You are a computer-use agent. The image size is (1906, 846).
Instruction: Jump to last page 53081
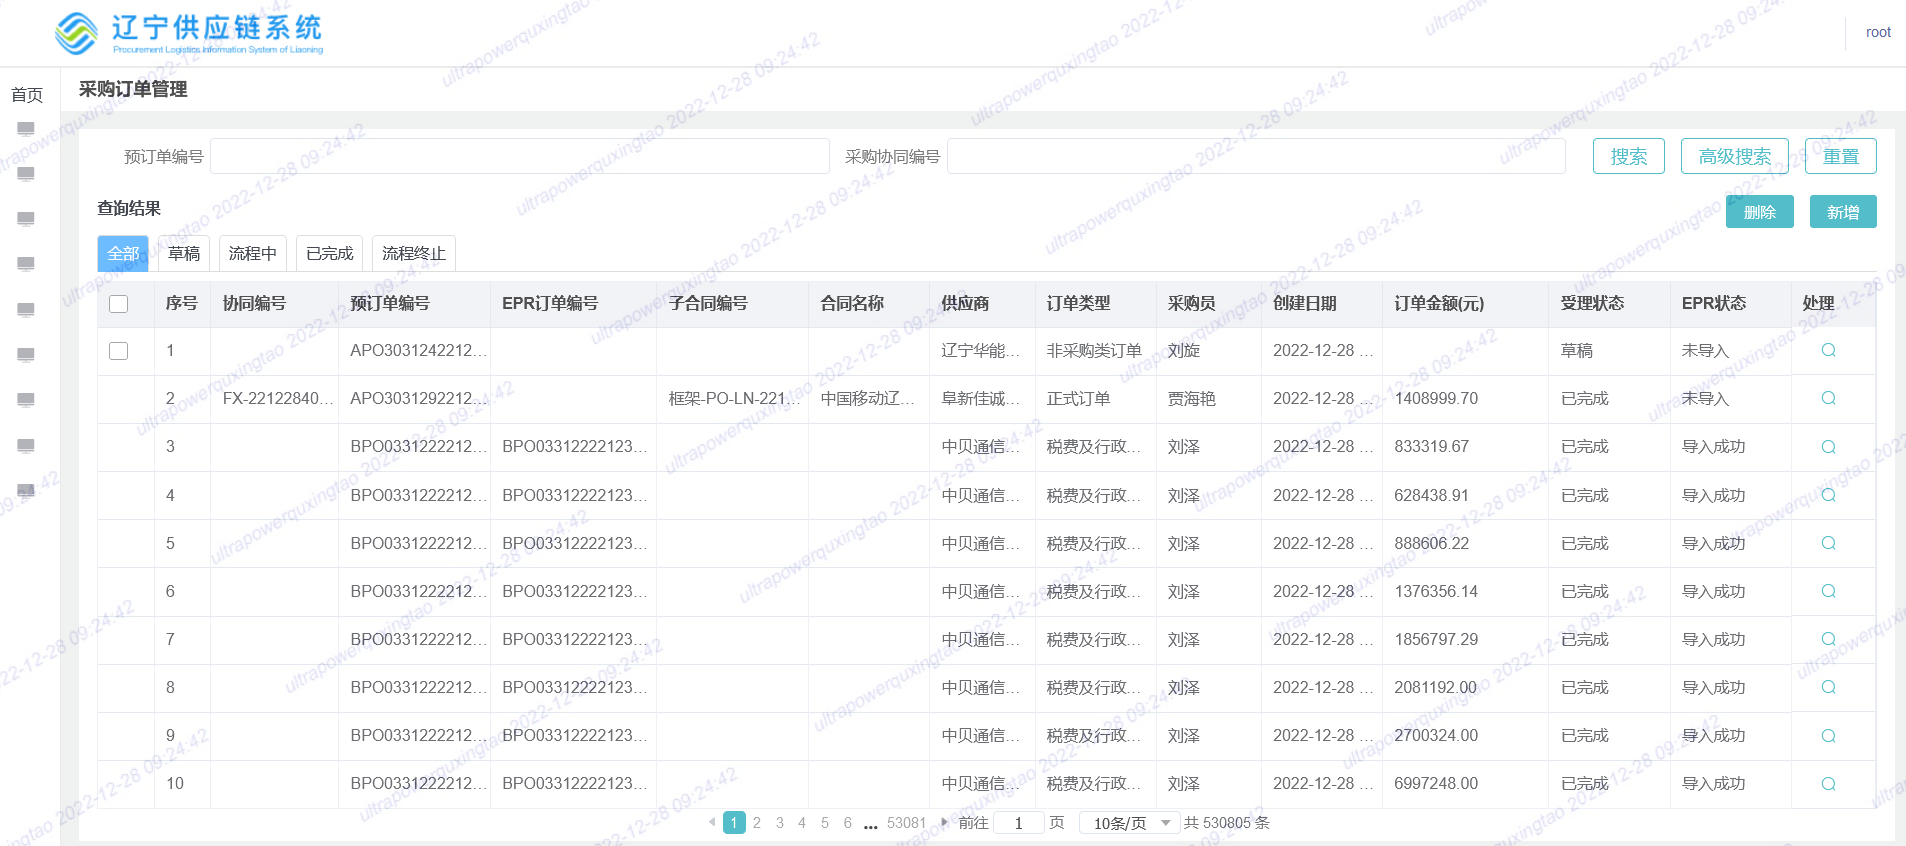[907, 823]
